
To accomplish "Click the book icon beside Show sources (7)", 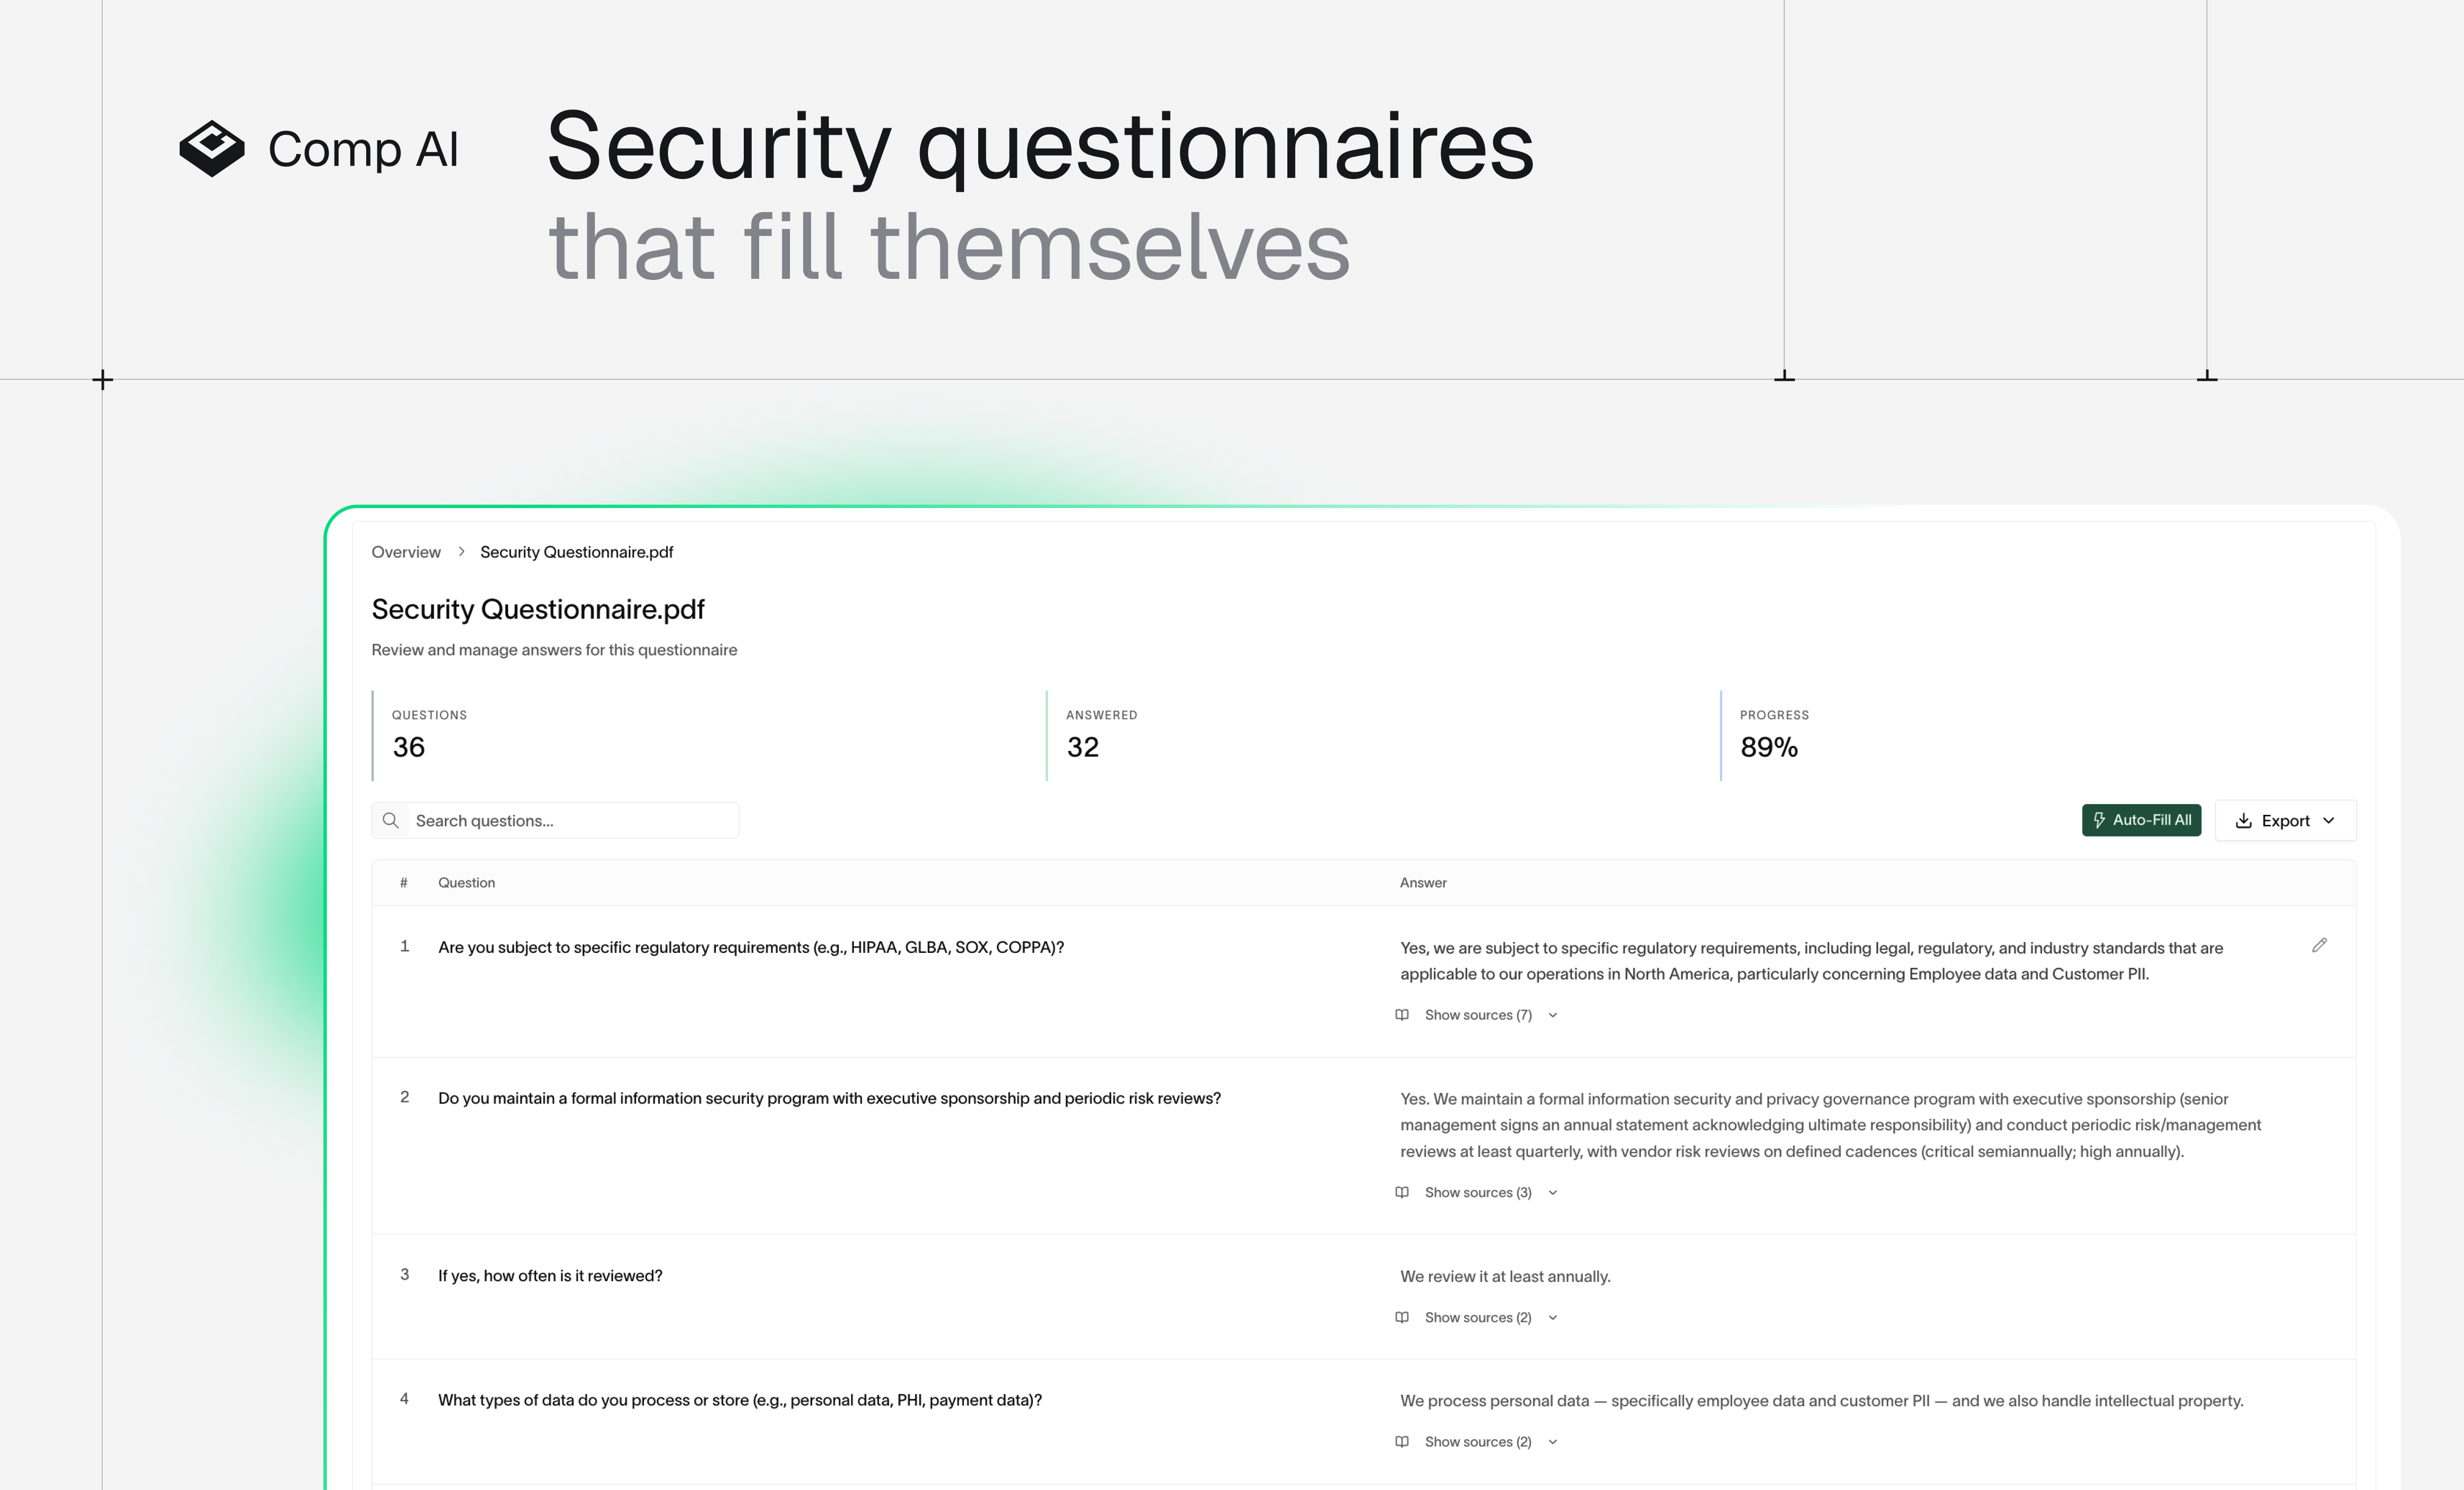I will coord(1402,1015).
